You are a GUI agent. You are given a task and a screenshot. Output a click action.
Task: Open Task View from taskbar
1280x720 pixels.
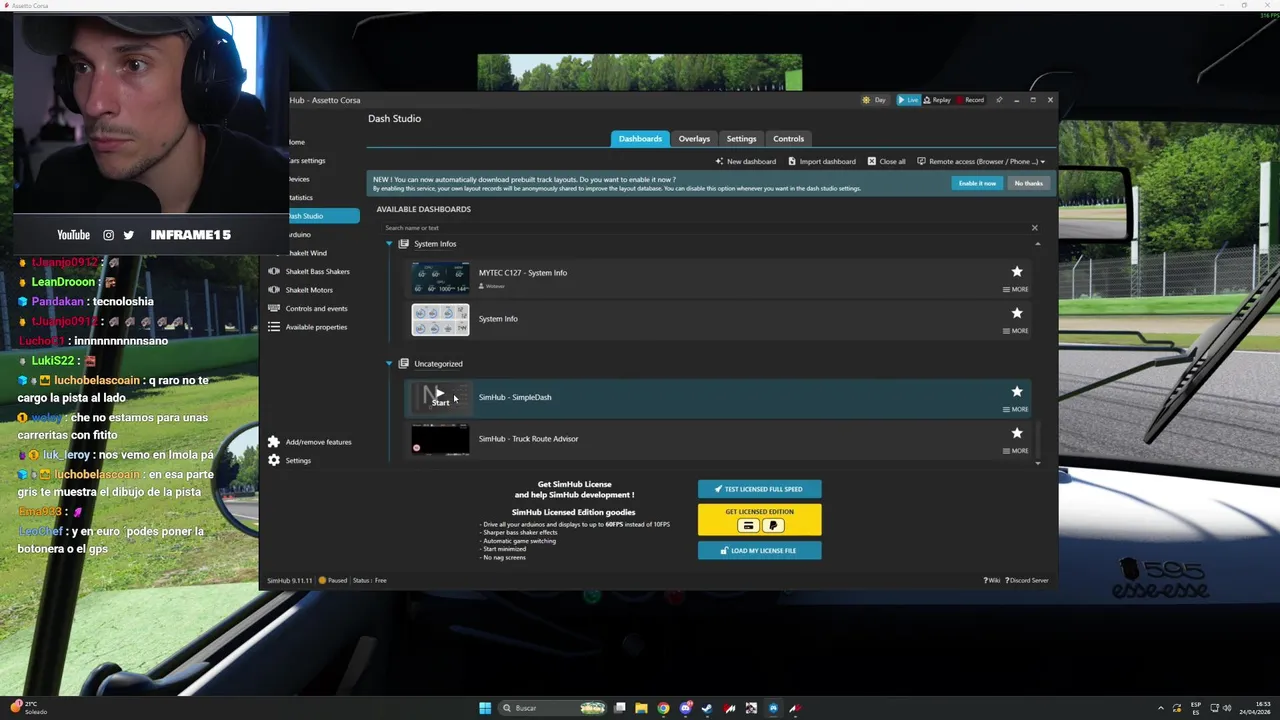coord(620,708)
